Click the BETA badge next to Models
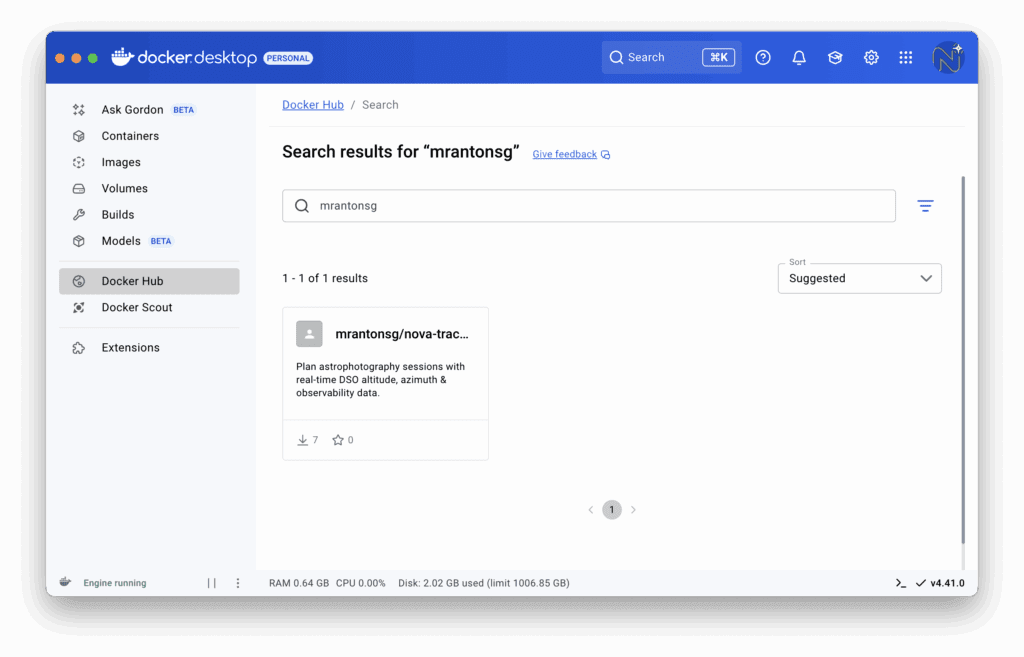 [x=161, y=241]
